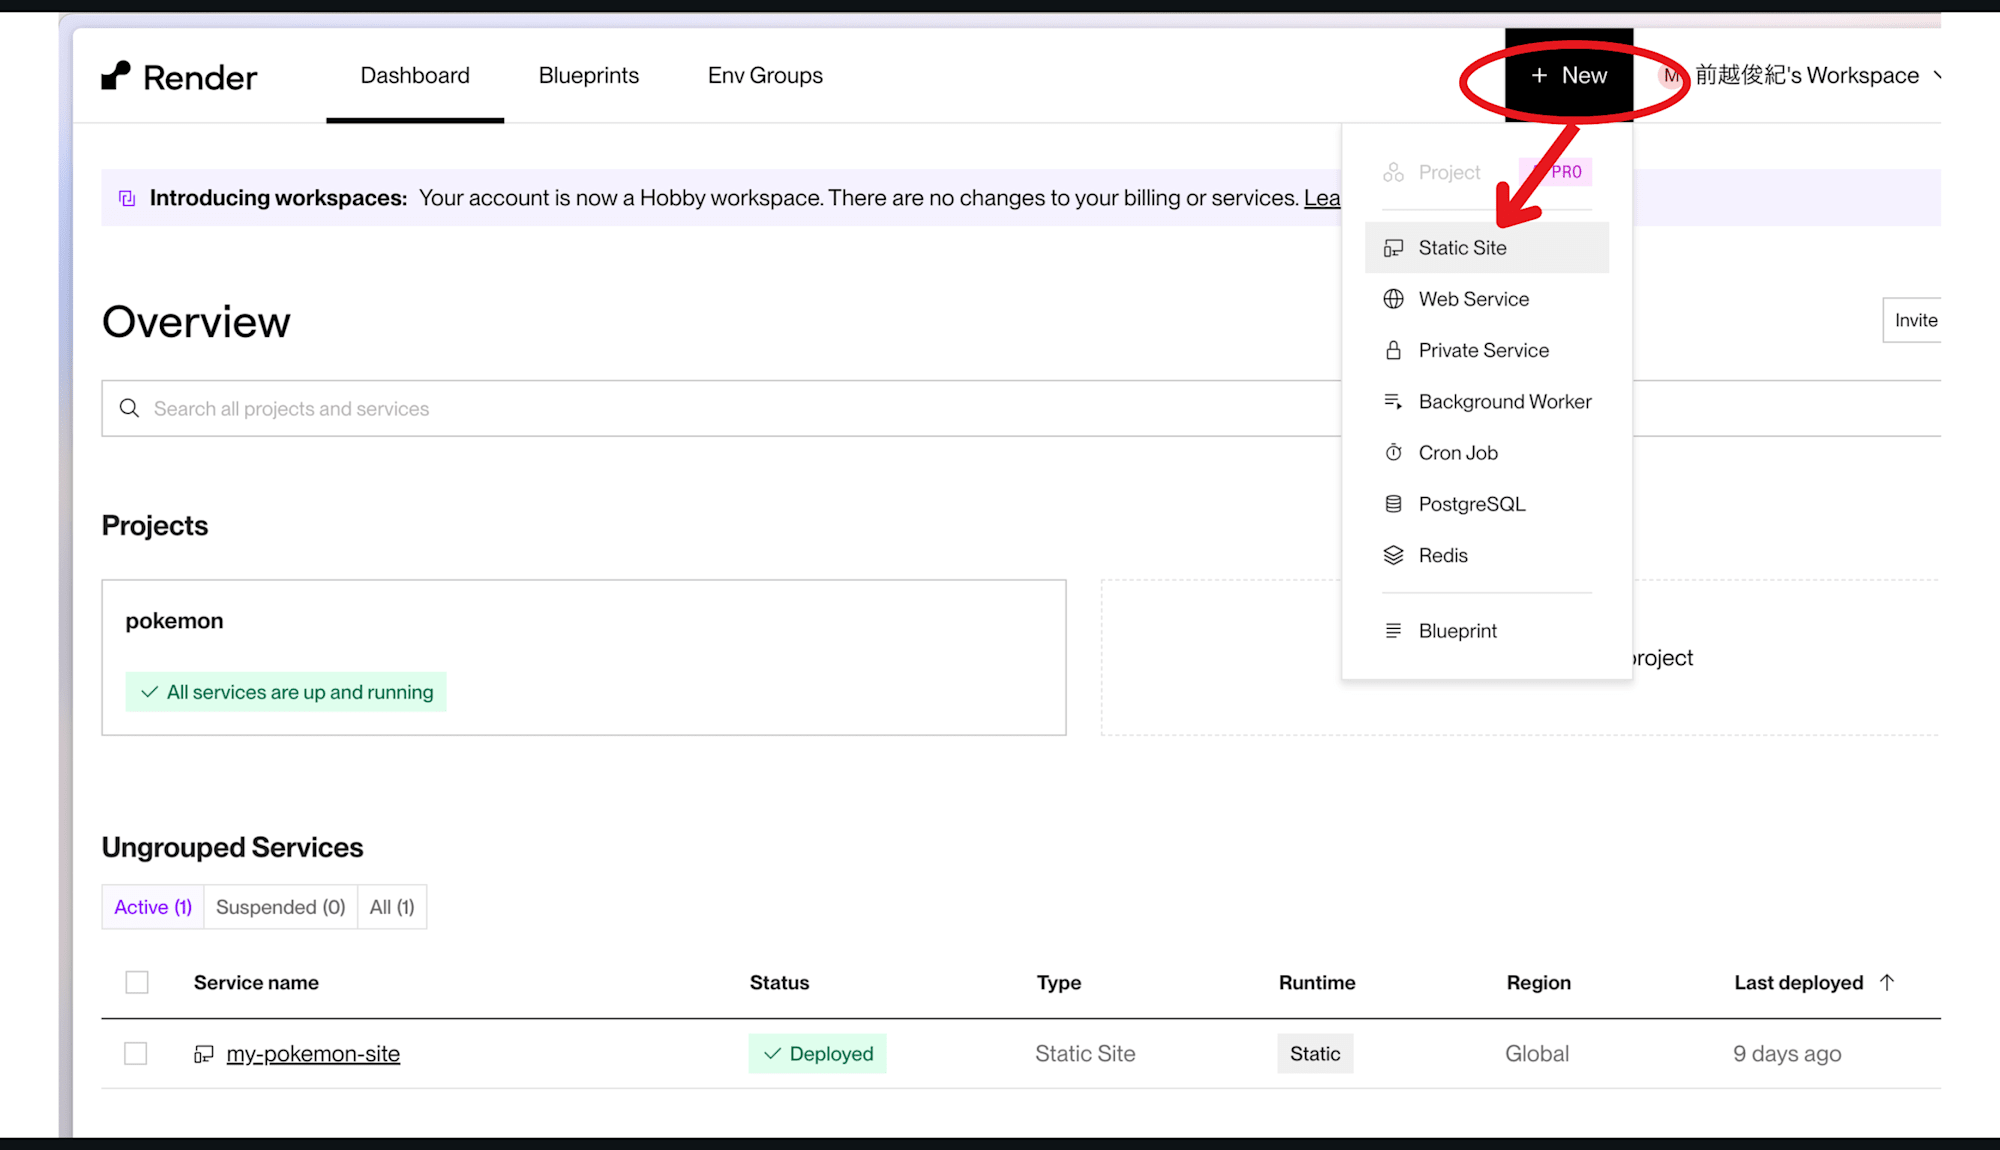This screenshot has width=2000, height=1150.
Task: Click the New button
Action: [1569, 76]
